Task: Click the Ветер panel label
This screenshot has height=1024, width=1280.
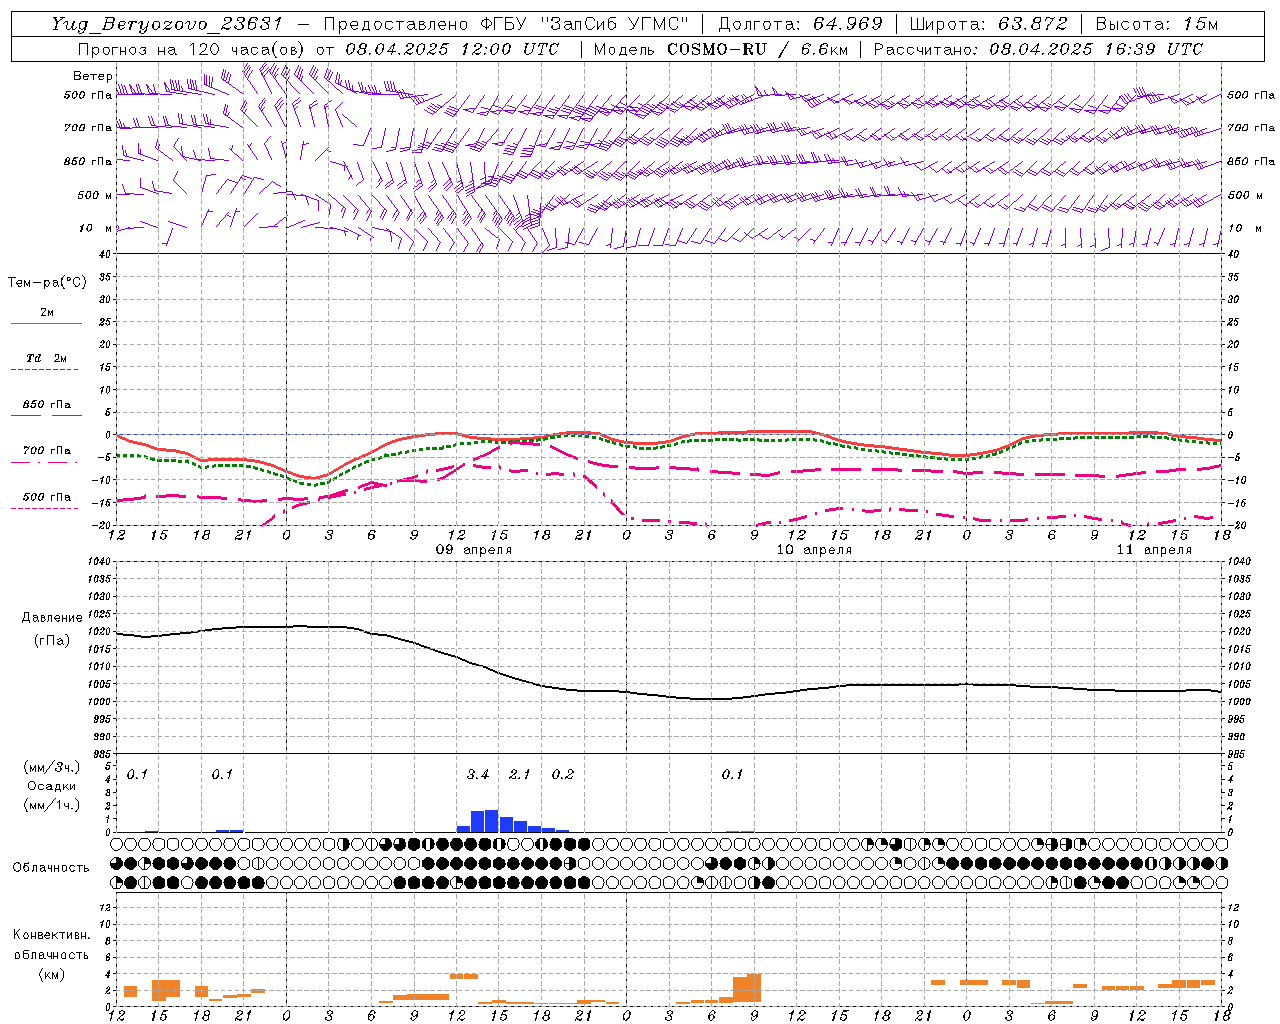Action: (x=93, y=76)
